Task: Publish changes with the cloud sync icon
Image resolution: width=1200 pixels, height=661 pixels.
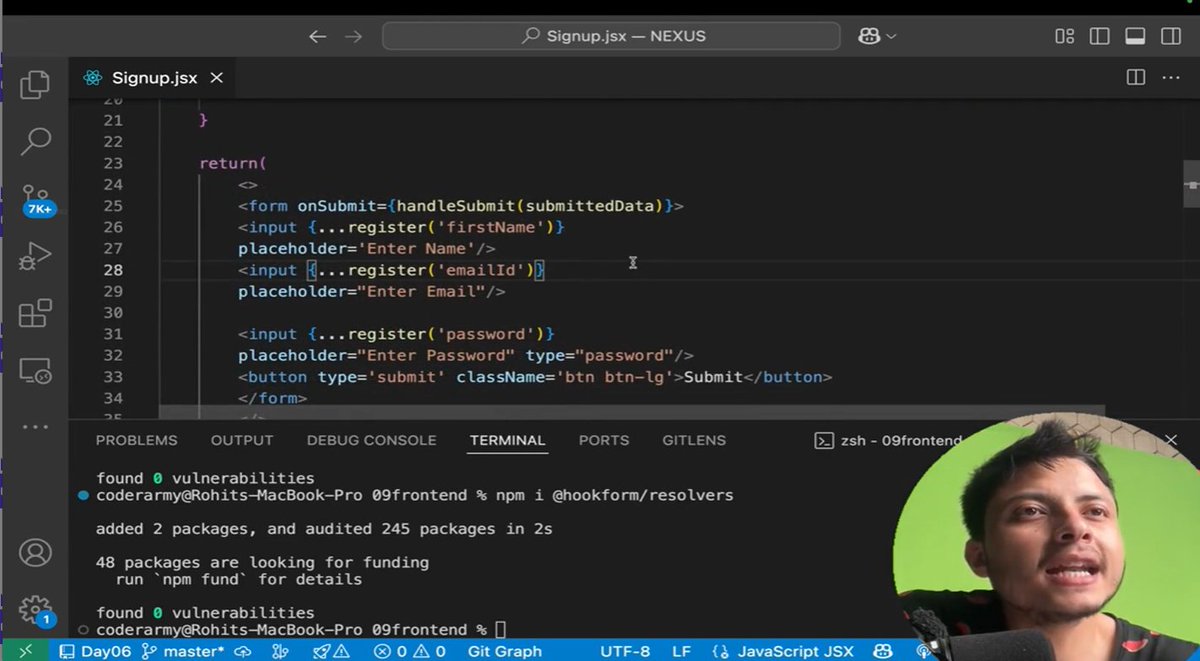Action: pos(242,651)
